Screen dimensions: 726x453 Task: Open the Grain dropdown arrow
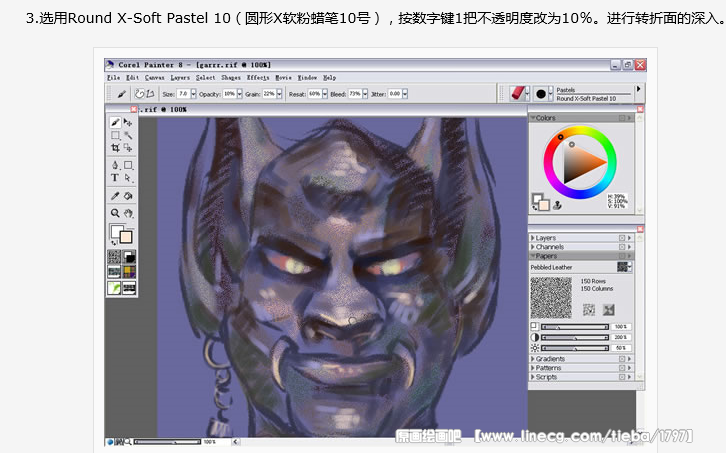(279, 94)
